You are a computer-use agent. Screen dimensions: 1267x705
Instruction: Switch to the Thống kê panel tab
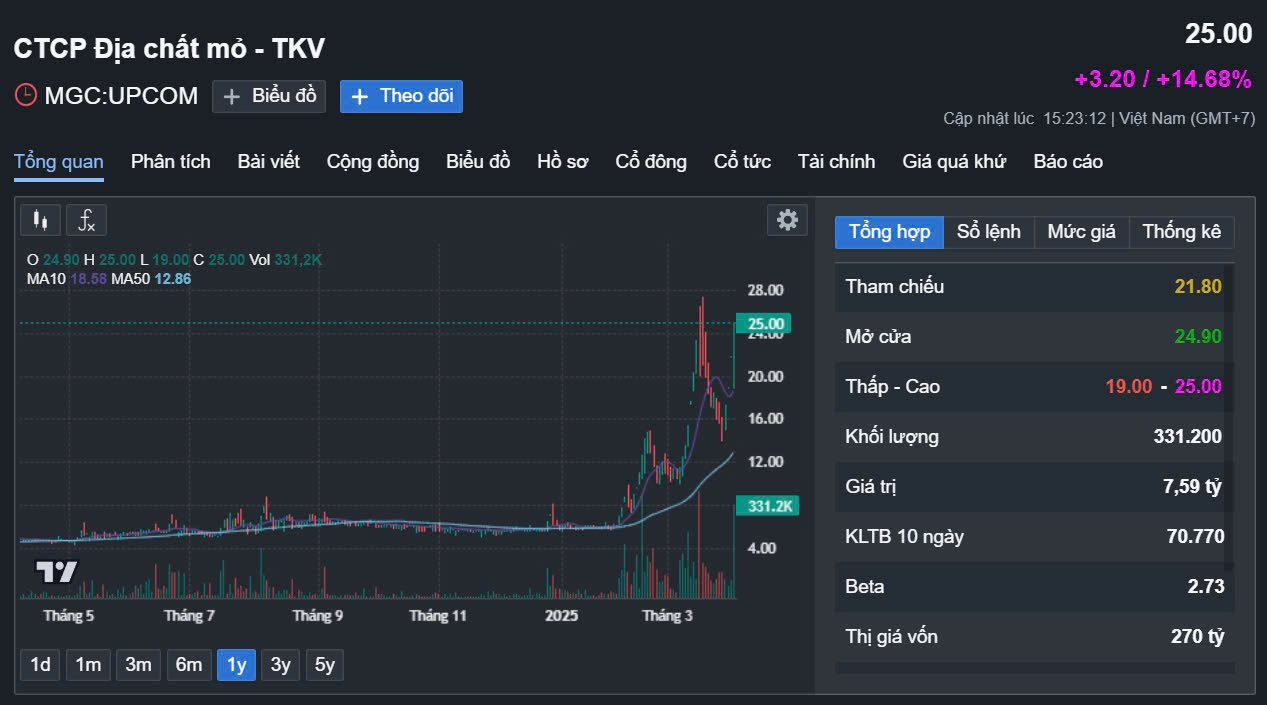pos(1182,232)
